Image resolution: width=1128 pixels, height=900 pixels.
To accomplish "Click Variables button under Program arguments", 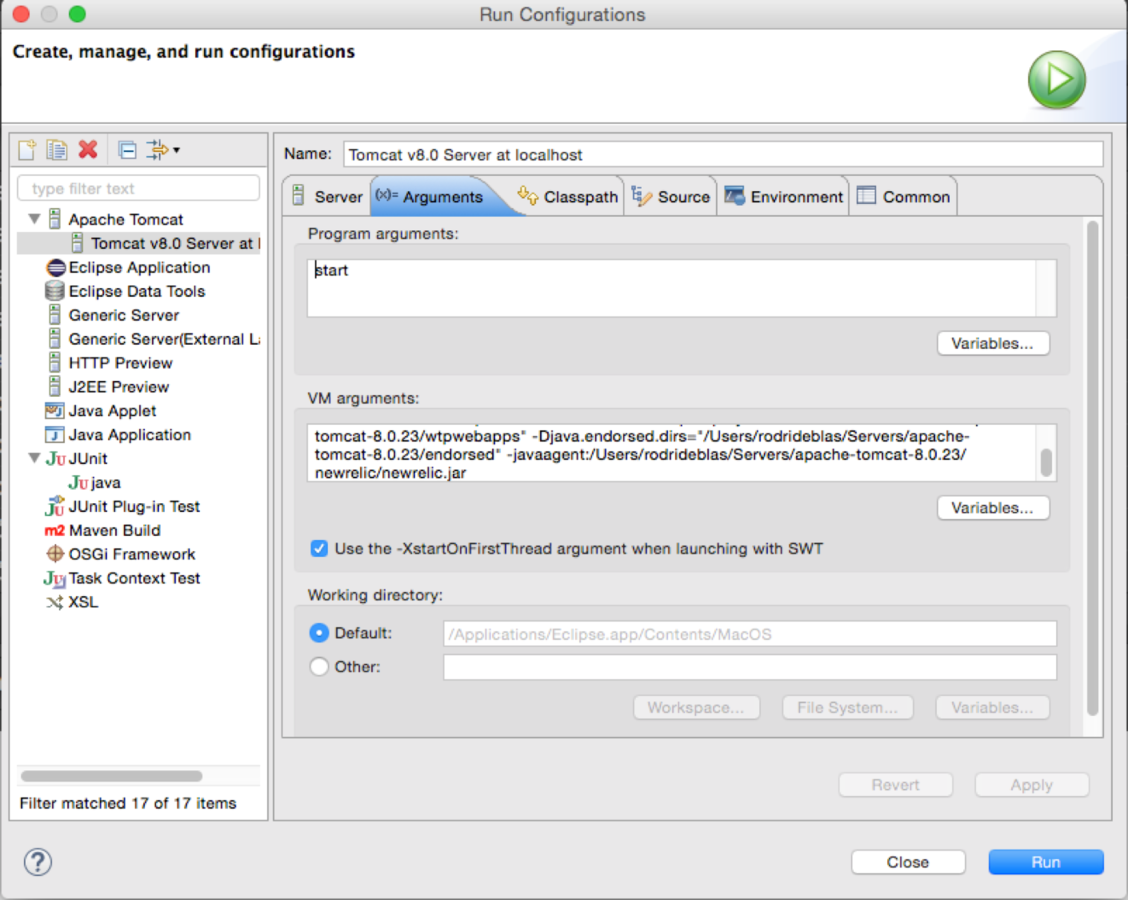I will pos(993,343).
